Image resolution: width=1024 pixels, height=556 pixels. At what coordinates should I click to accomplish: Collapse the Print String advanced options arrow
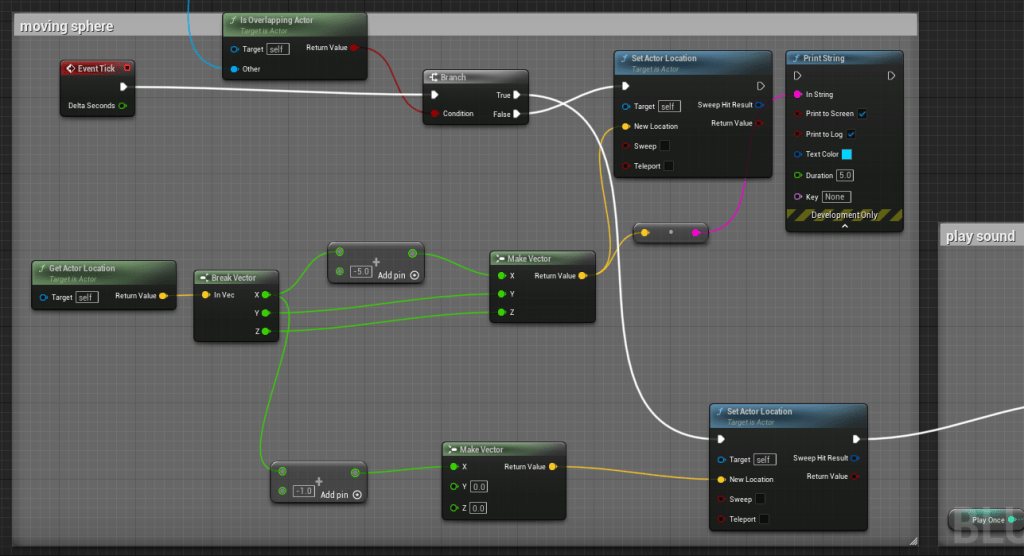(844, 227)
